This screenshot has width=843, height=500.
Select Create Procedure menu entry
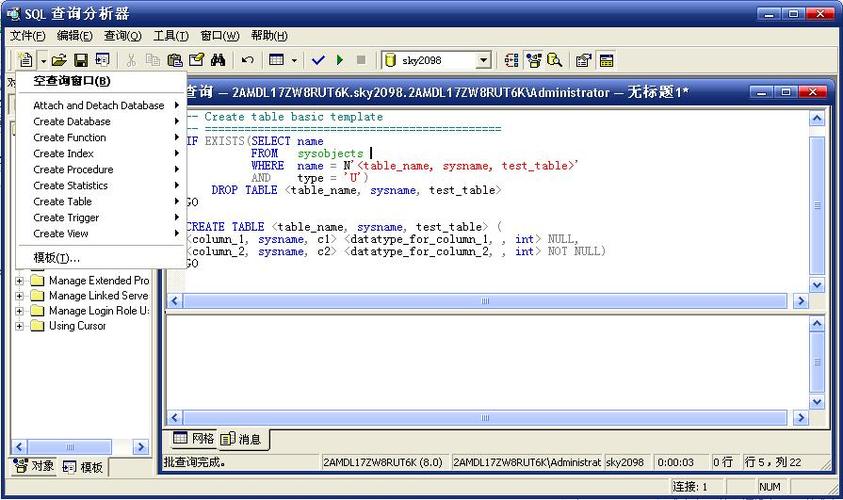pos(73,169)
